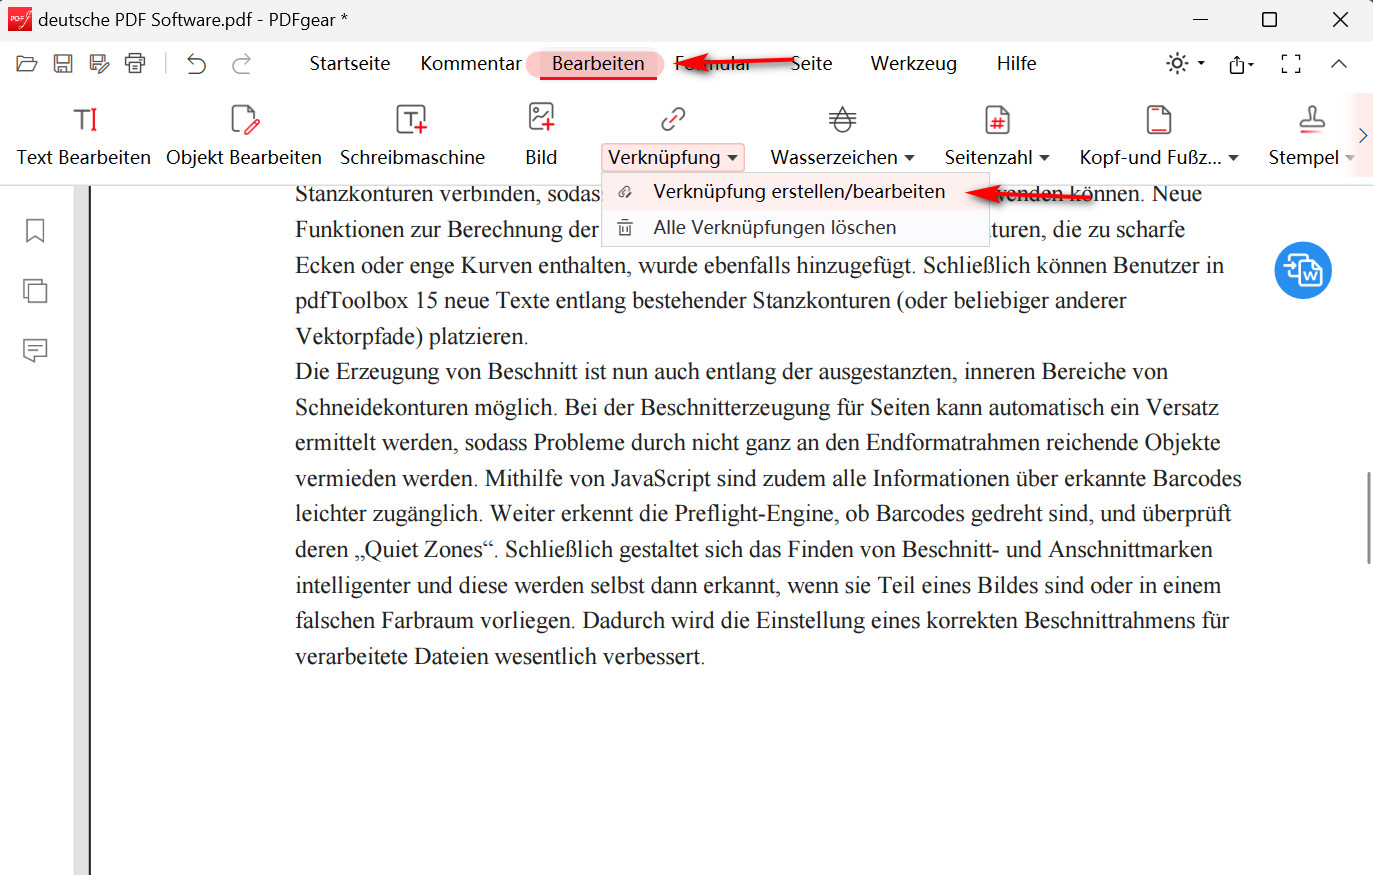This screenshot has width=1373, height=875.
Task: Show more ribbon tools via right chevron
Action: click(x=1362, y=135)
